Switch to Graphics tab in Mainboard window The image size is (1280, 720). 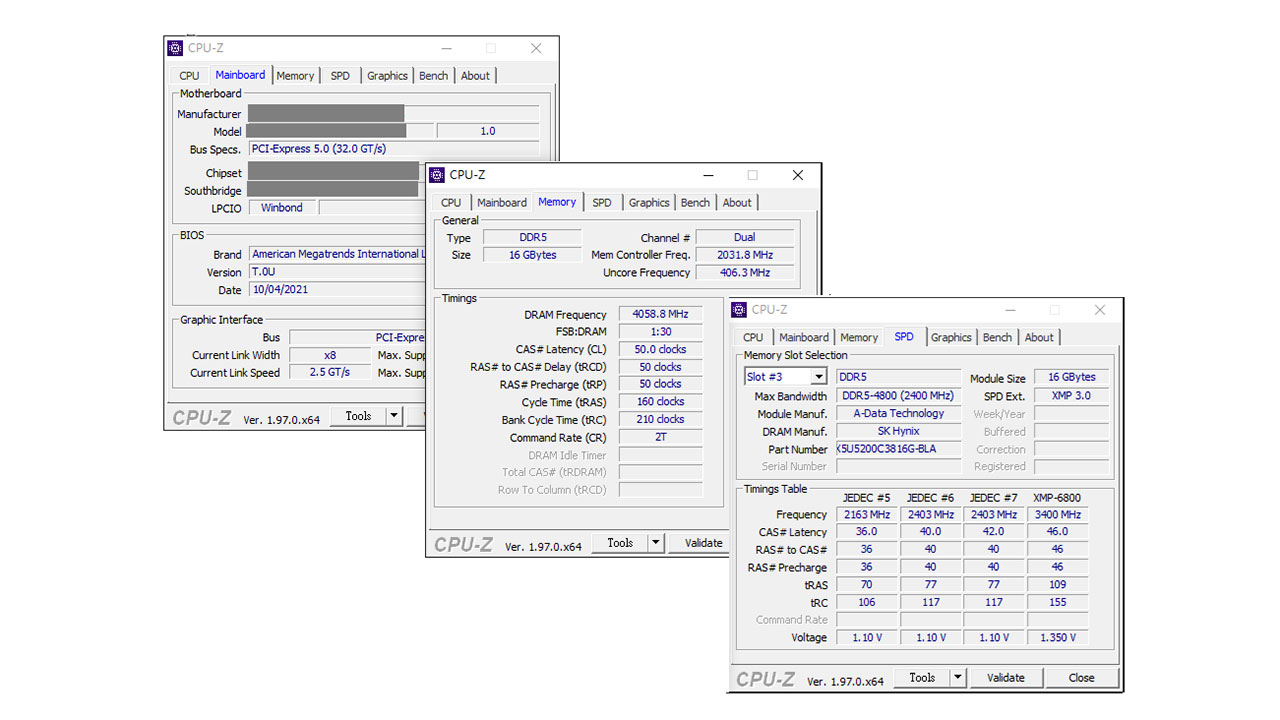pyautogui.click(x=387, y=76)
